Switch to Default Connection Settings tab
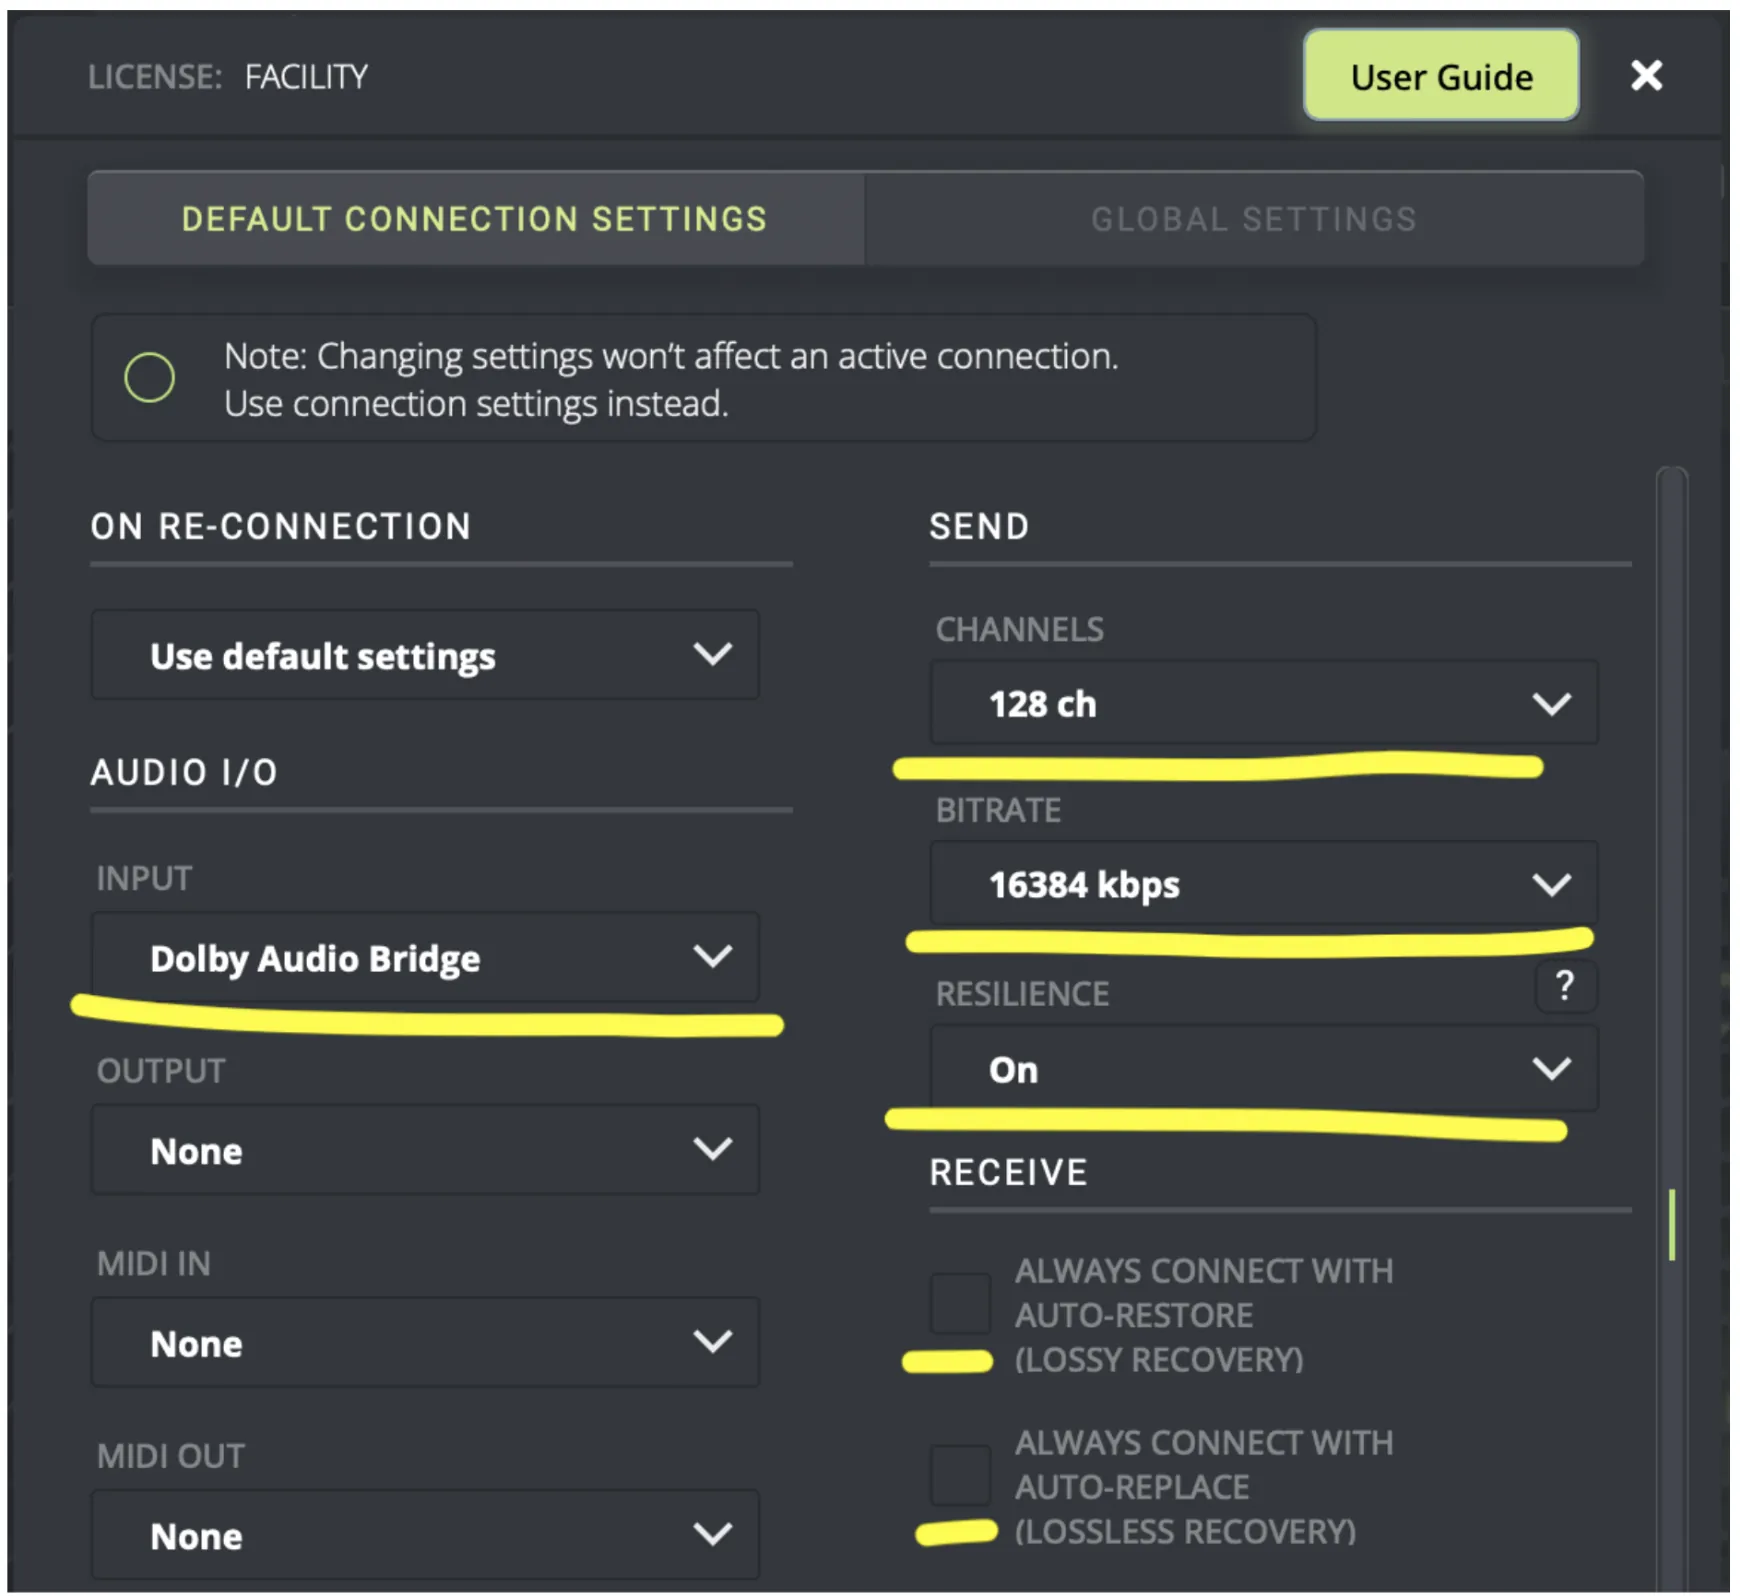The image size is (1740, 1596). (475, 219)
